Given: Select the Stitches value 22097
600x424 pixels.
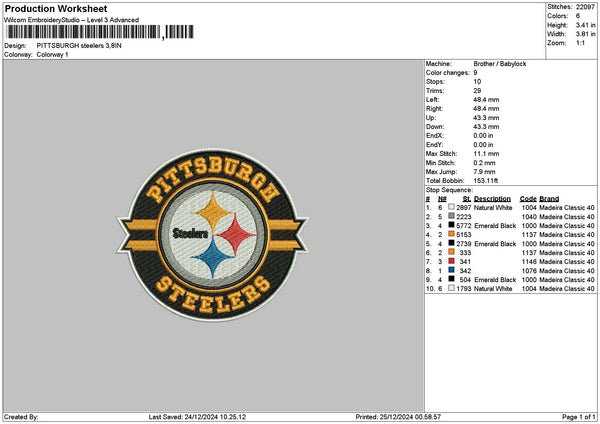Looking at the screenshot, I should click(585, 7).
